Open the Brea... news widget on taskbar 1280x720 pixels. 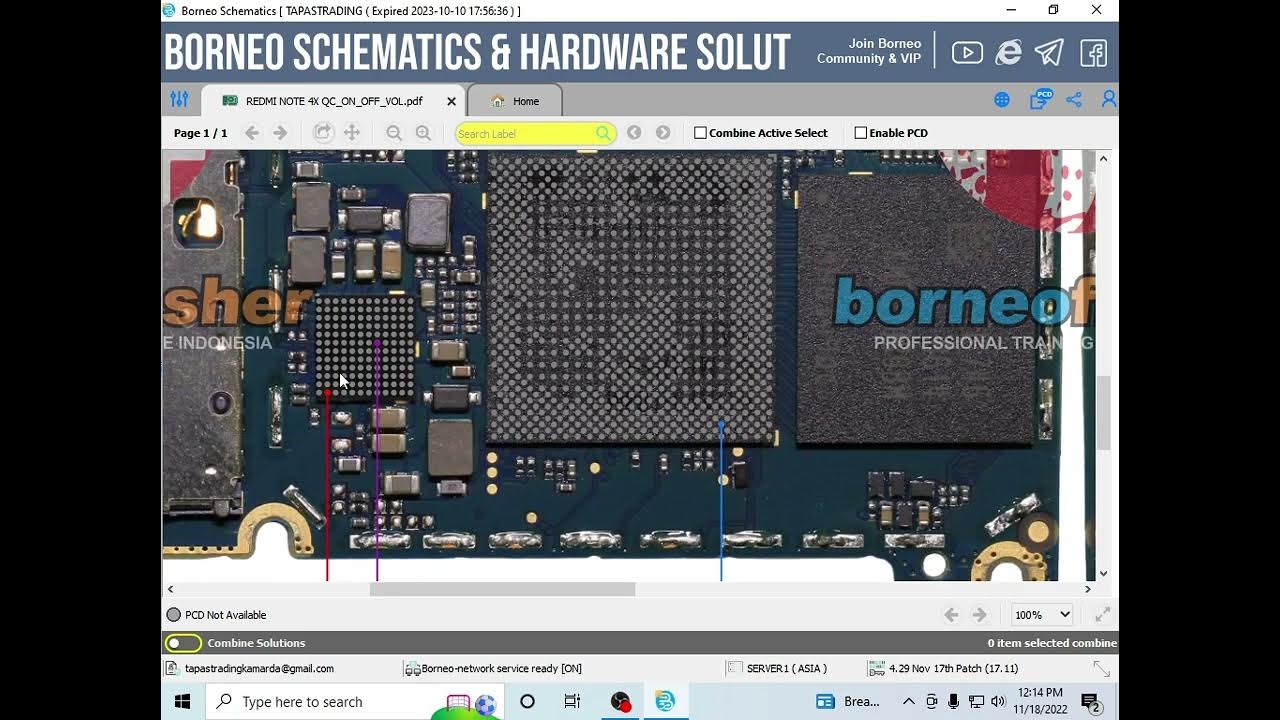pos(848,702)
